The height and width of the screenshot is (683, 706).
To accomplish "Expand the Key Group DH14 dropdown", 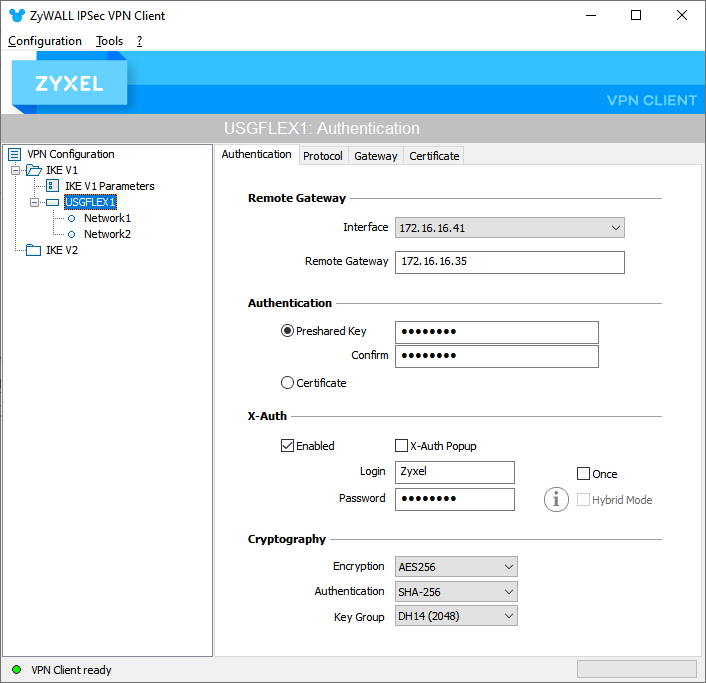I will pyautogui.click(x=456, y=617).
